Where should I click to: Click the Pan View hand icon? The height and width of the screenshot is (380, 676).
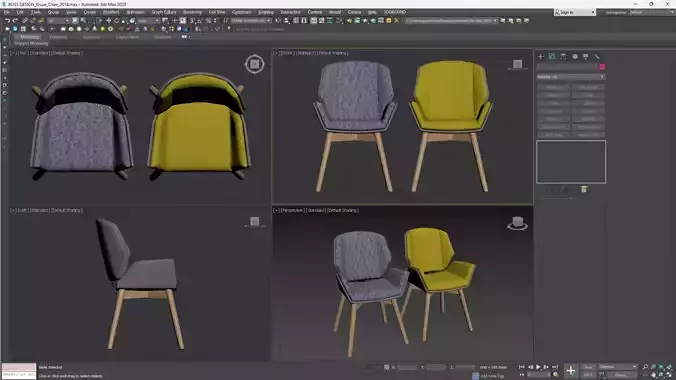point(654,375)
